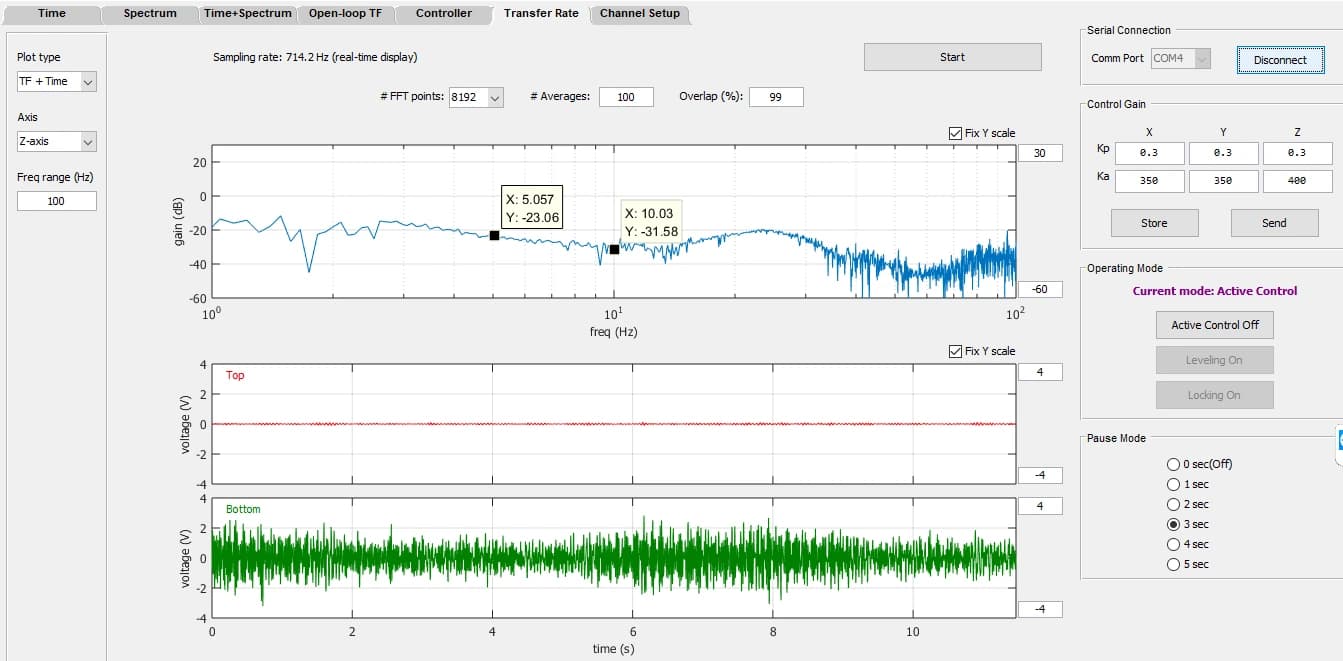Turn Active Control Off
This screenshot has height=661, width=1343.
coord(1215,325)
